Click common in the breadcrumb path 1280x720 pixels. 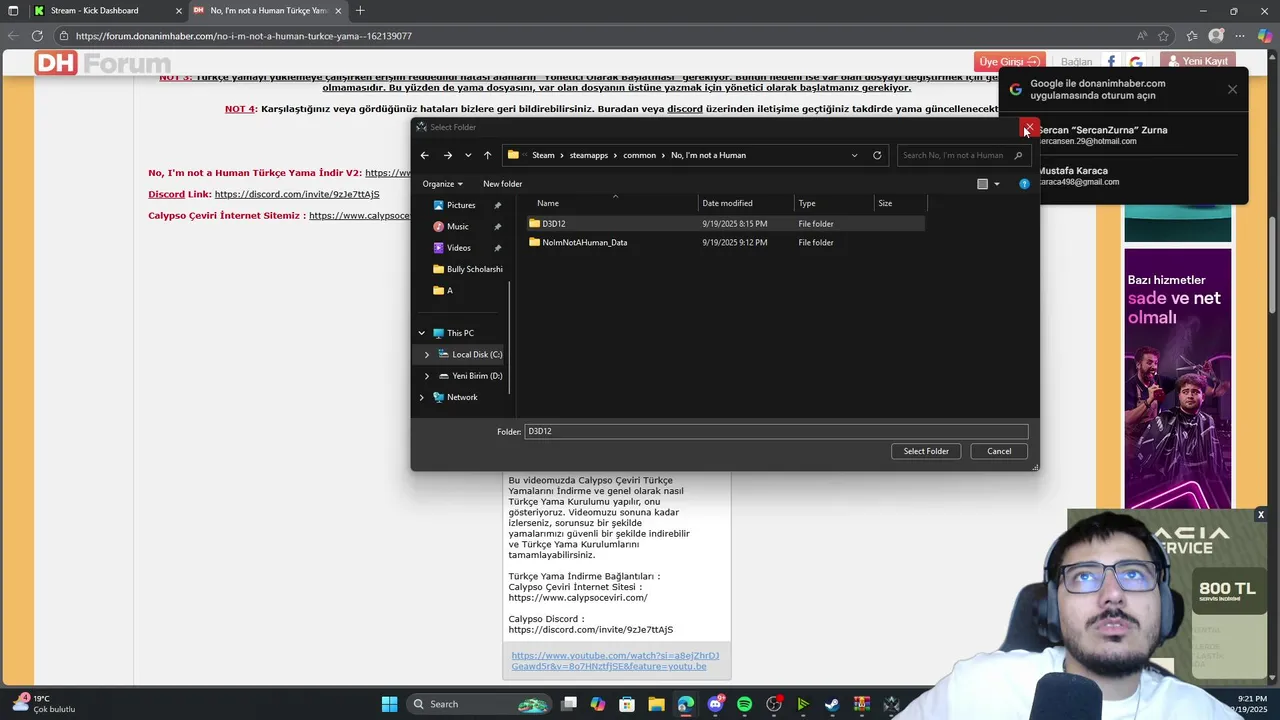[639, 155]
